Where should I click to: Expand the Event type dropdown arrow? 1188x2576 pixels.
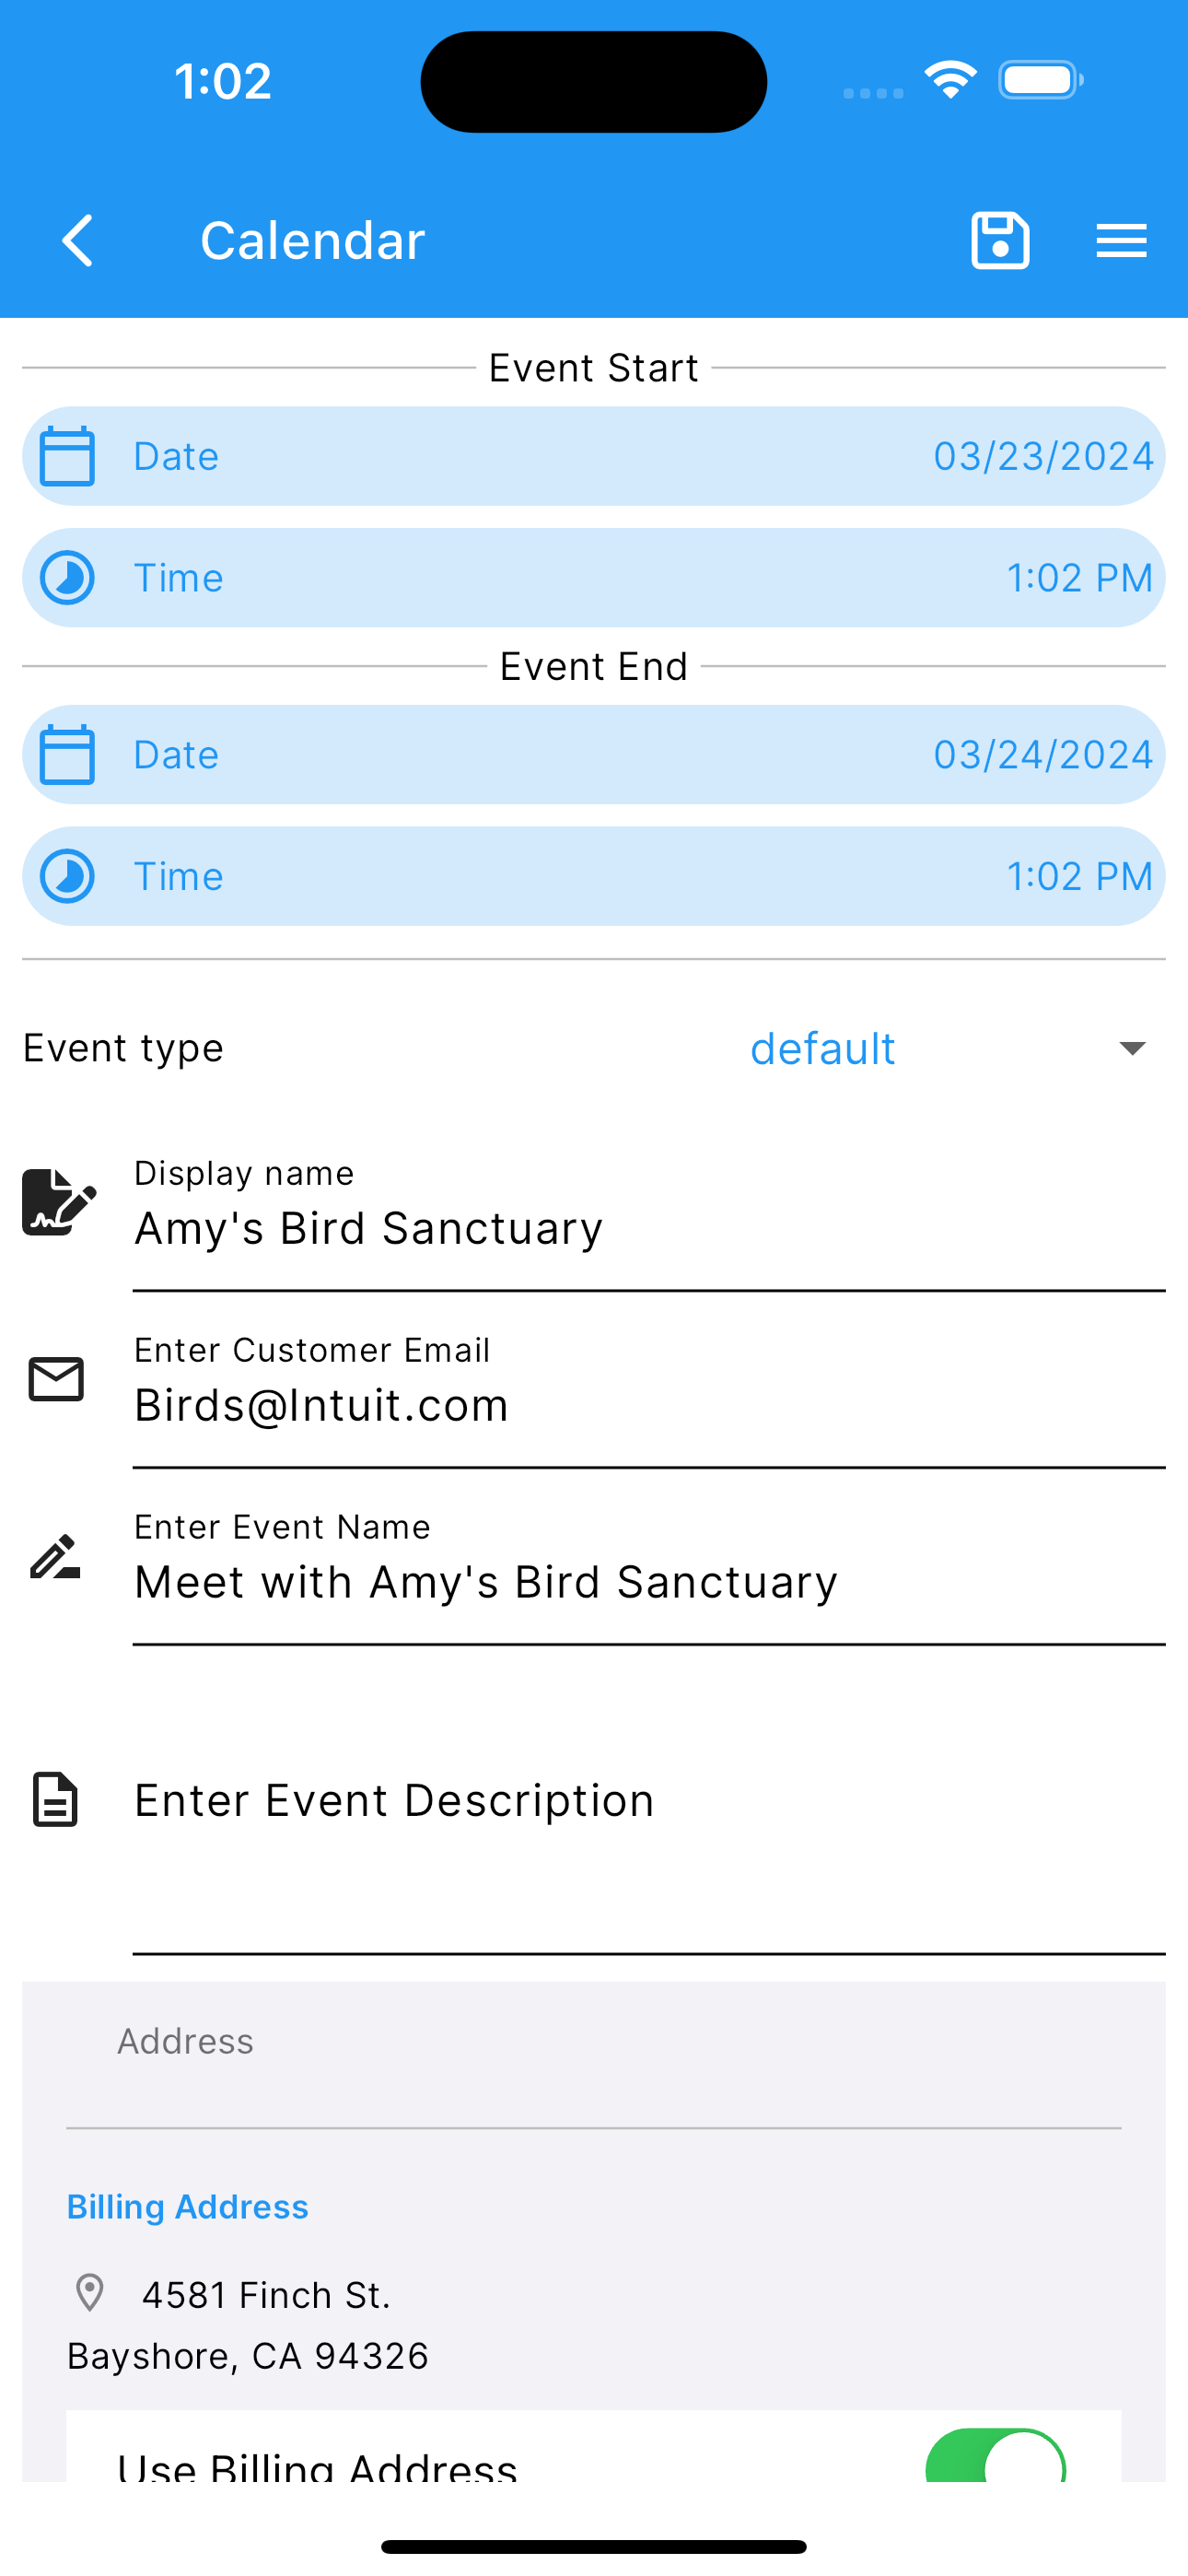[1132, 1048]
